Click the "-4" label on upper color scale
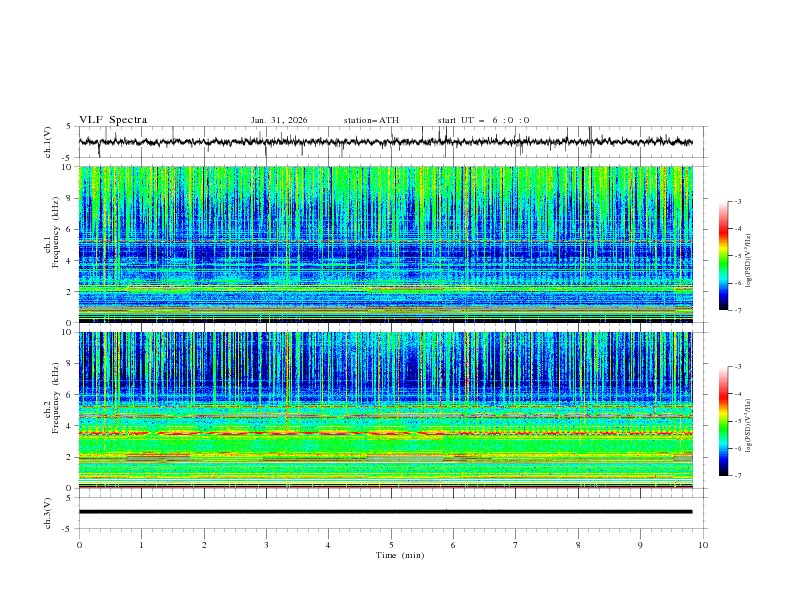Screen dimensions: 792x612 coord(738,229)
